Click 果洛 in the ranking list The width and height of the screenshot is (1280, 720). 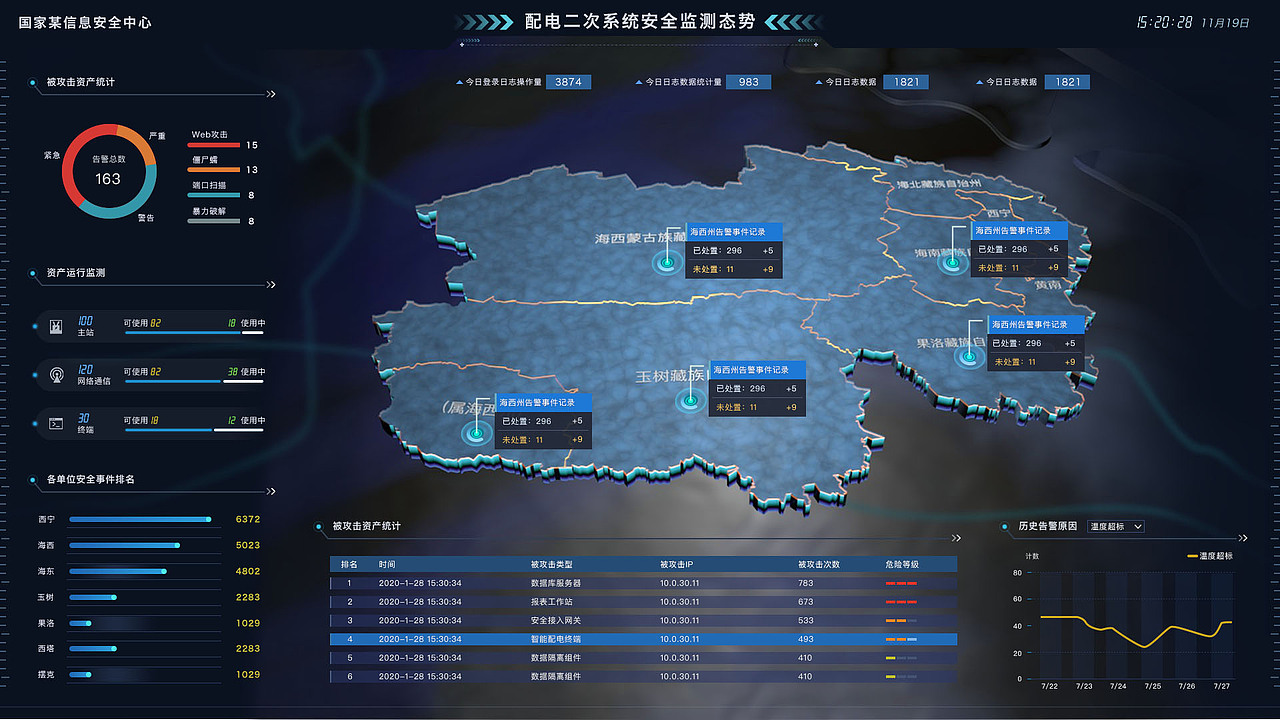46,623
